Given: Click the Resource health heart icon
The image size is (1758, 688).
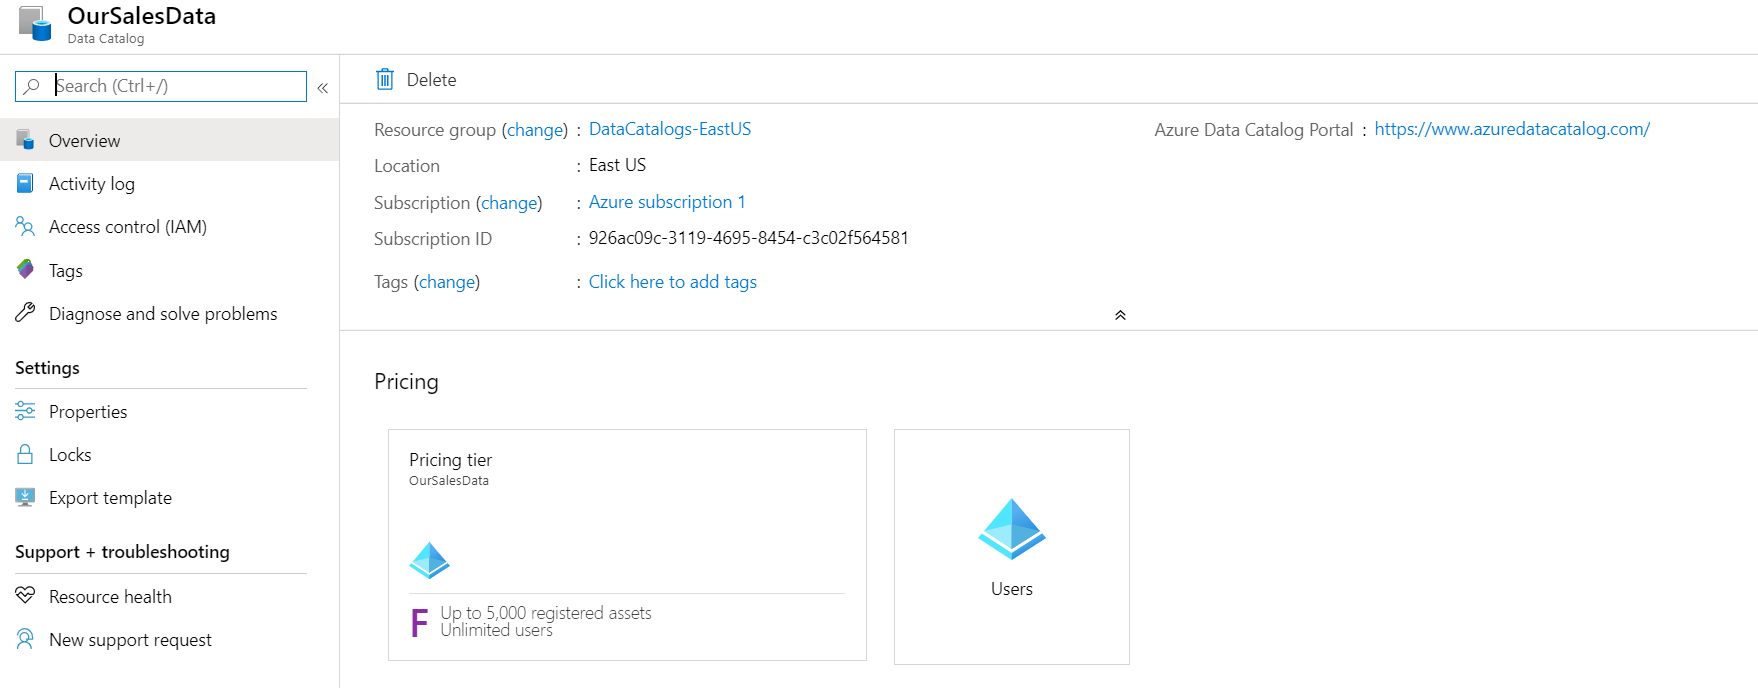Looking at the screenshot, I should tap(25, 596).
